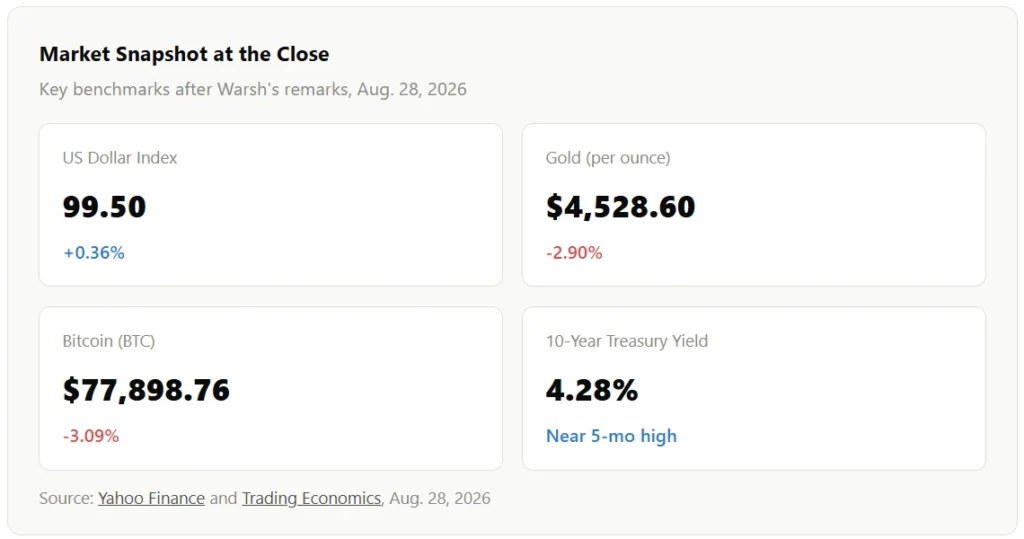
Task: Click the Key benchmarks subtitle text
Action: pos(253,90)
